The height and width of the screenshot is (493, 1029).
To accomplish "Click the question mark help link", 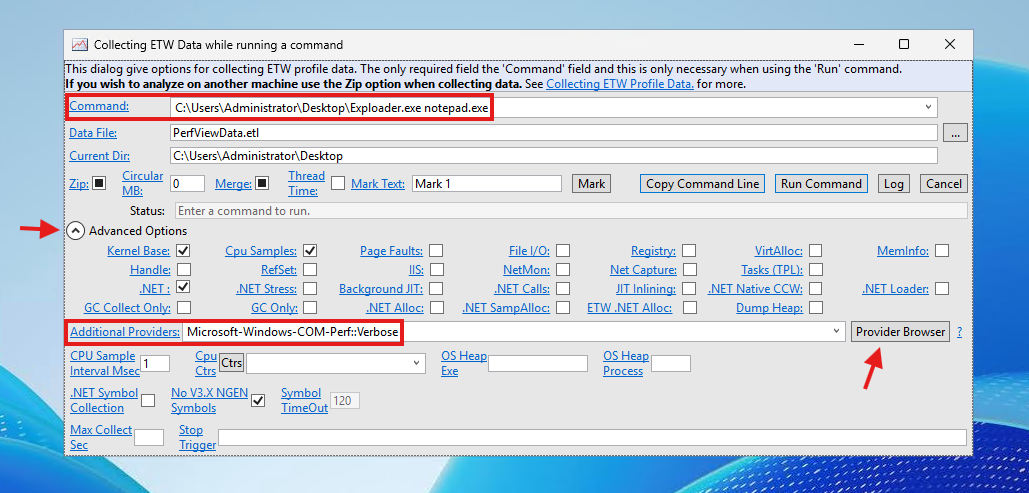I will [x=959, y=332].
